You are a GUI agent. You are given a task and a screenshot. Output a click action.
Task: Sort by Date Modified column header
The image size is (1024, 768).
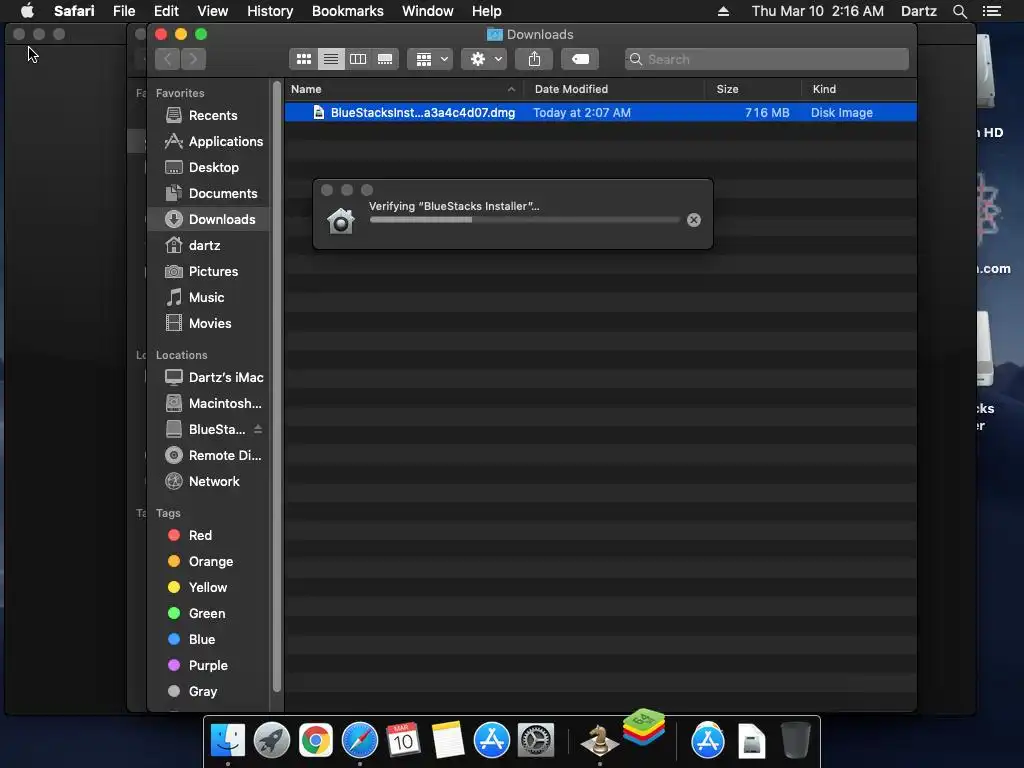[571, 89]
